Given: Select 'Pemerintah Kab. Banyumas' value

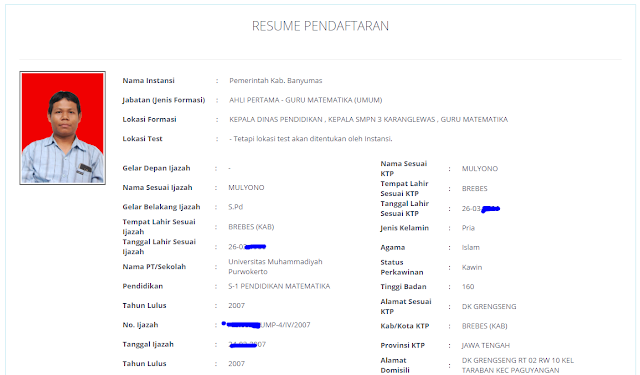Looking at the screenshot, I should coord(276,81).
